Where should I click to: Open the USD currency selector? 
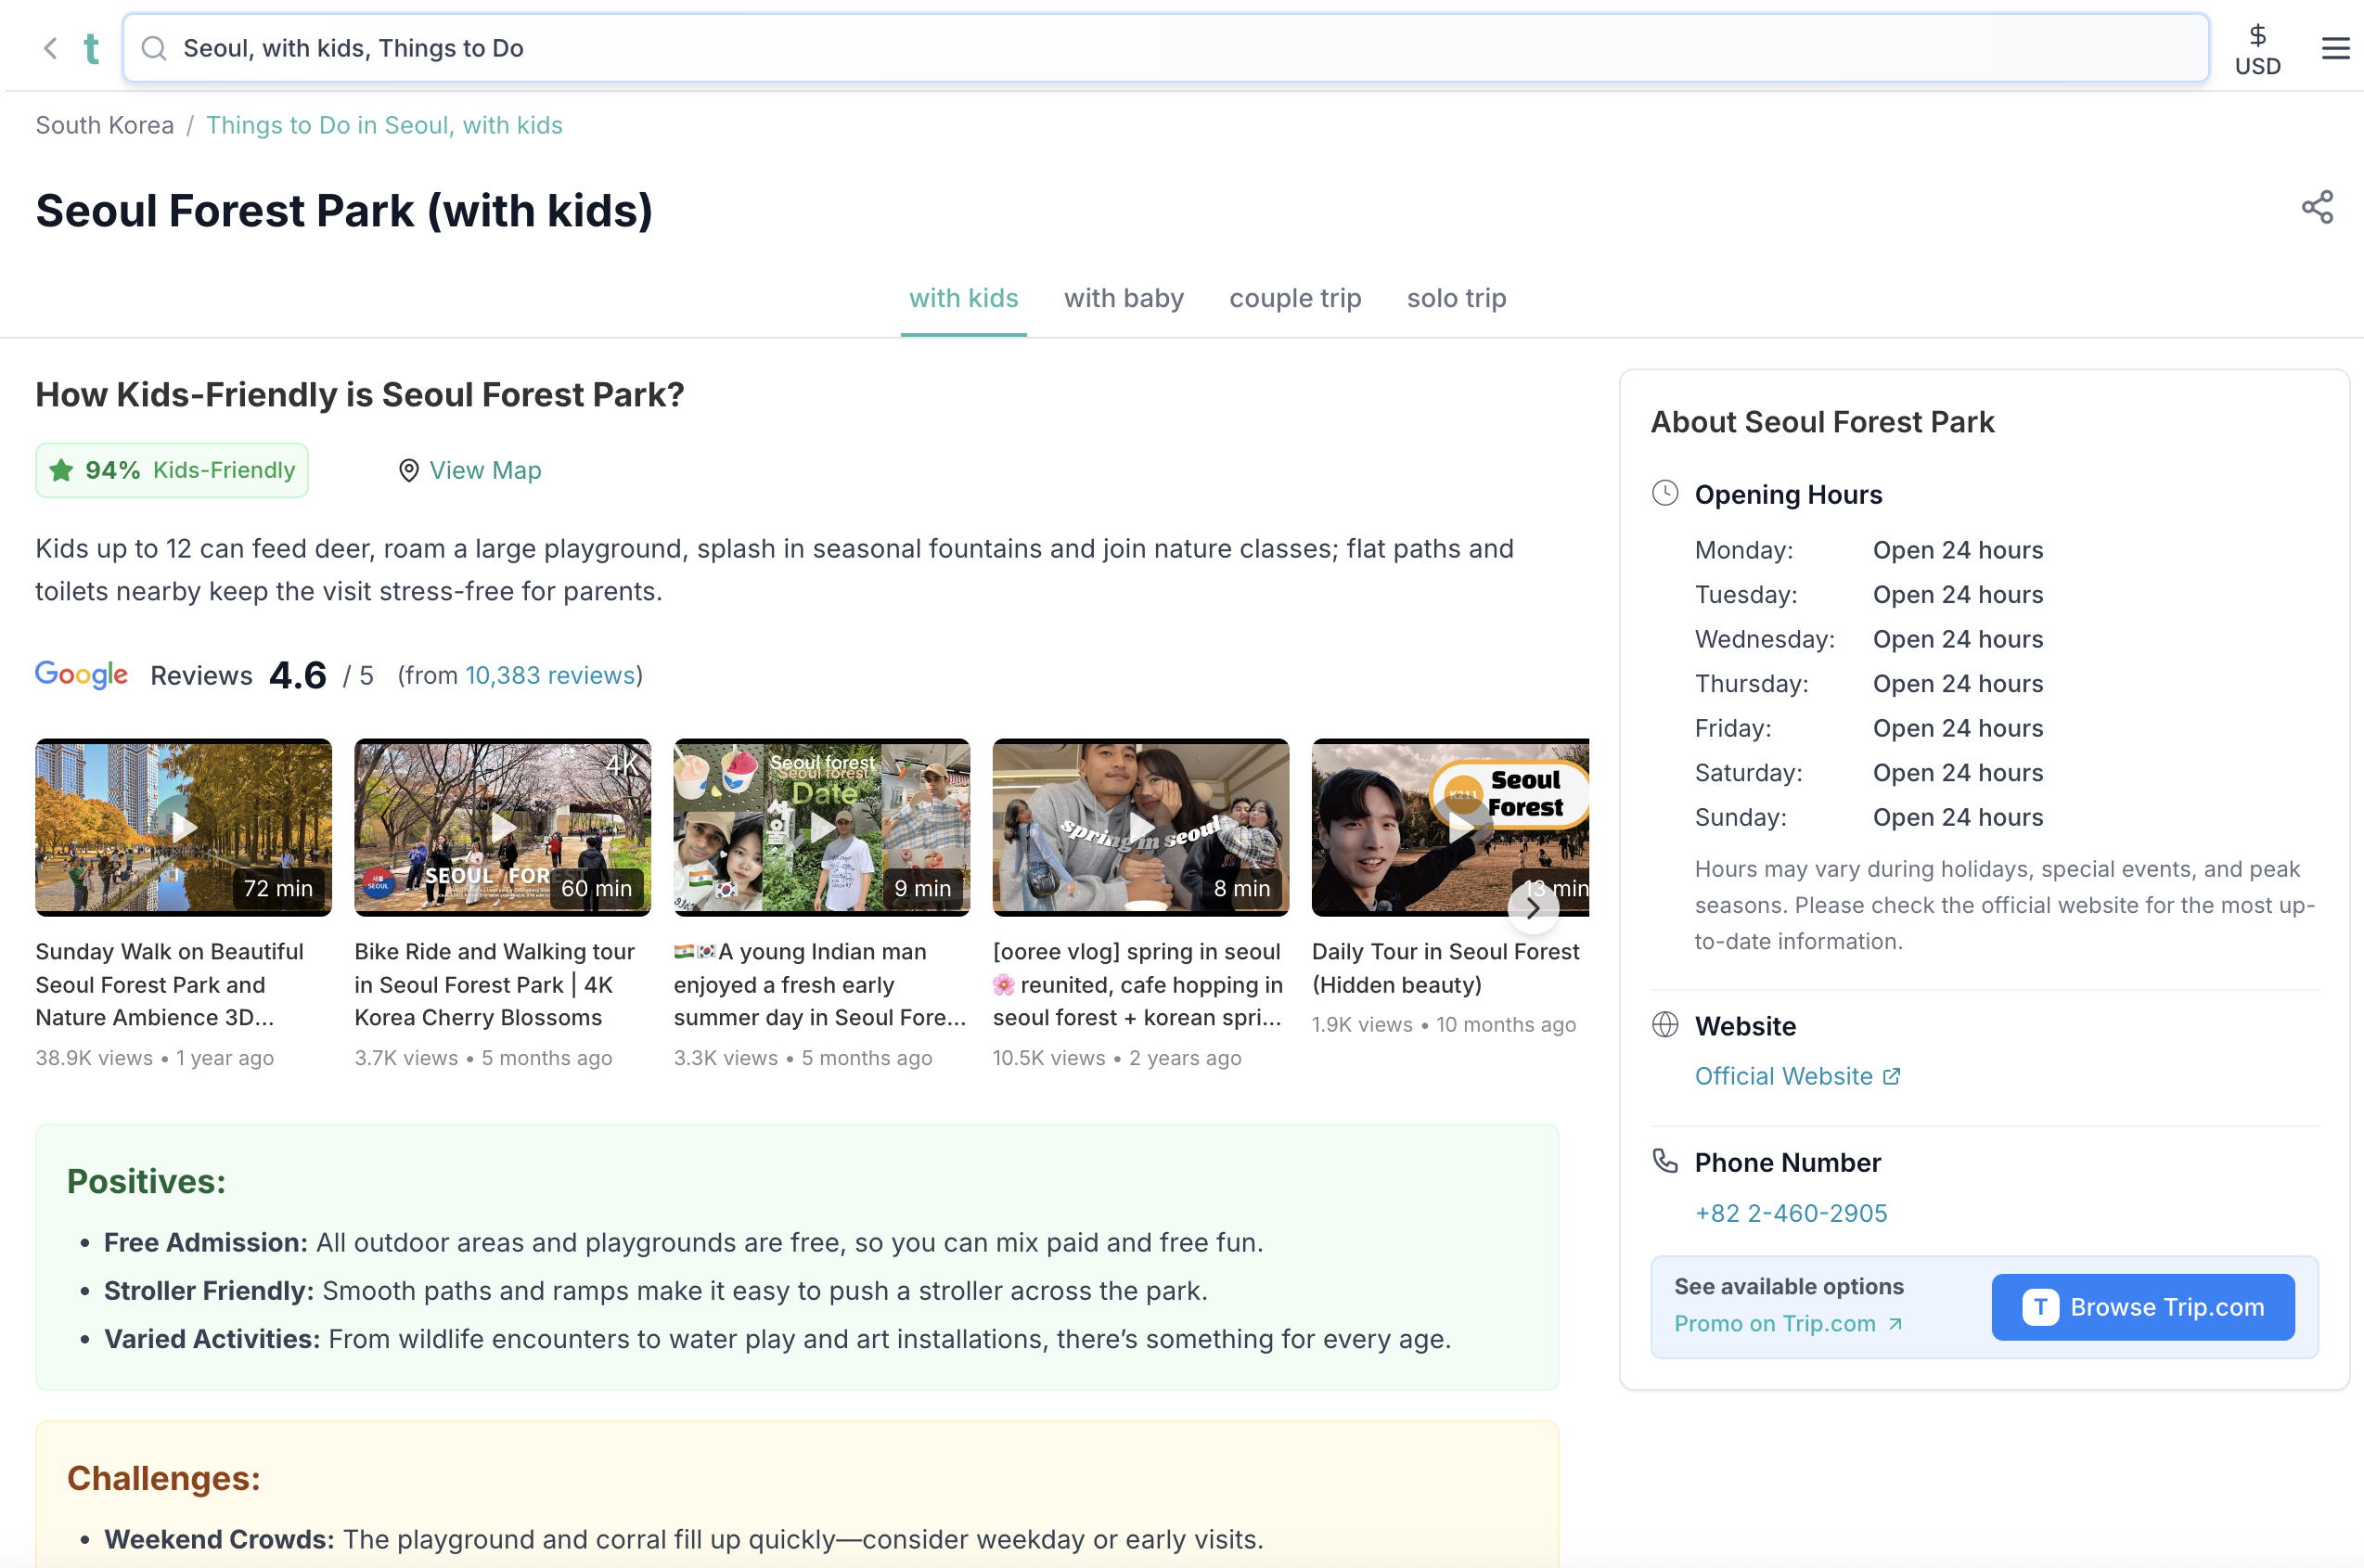tap(2257, 47)
